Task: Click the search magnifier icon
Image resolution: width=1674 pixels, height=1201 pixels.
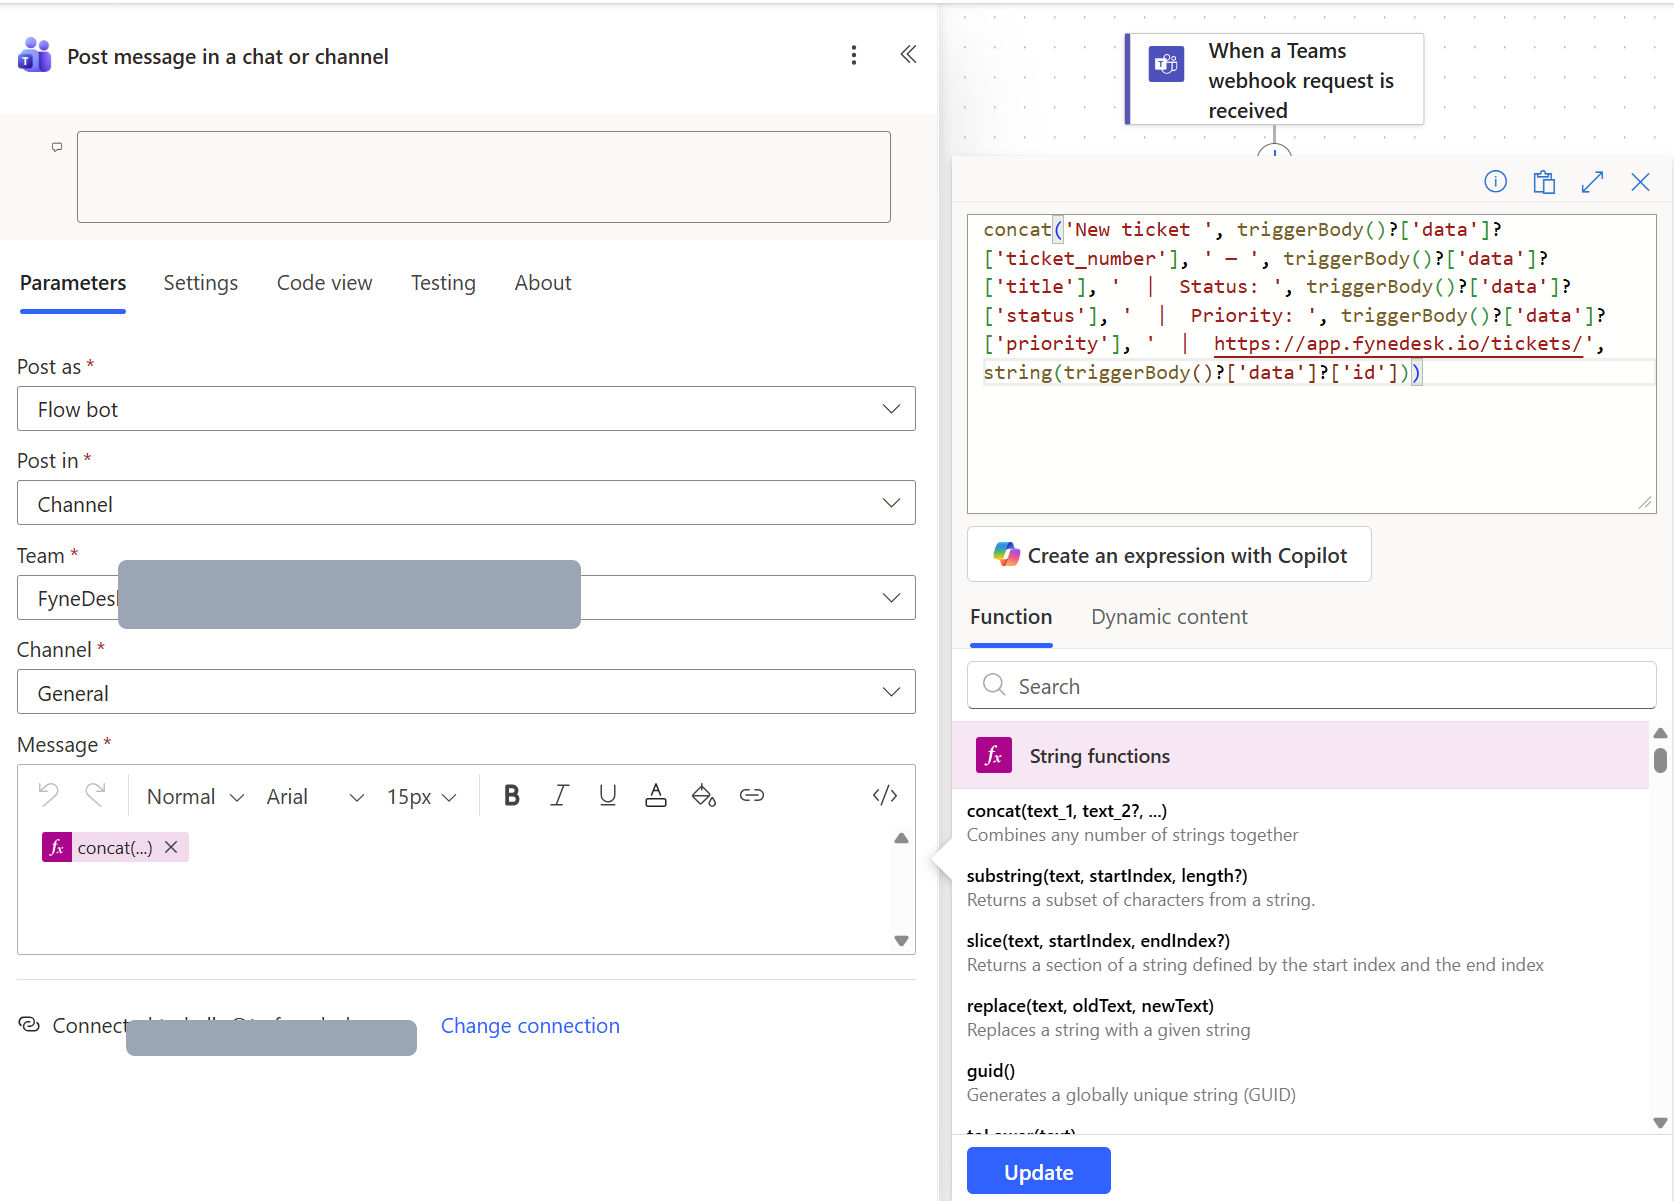Action: click(994, 685)
